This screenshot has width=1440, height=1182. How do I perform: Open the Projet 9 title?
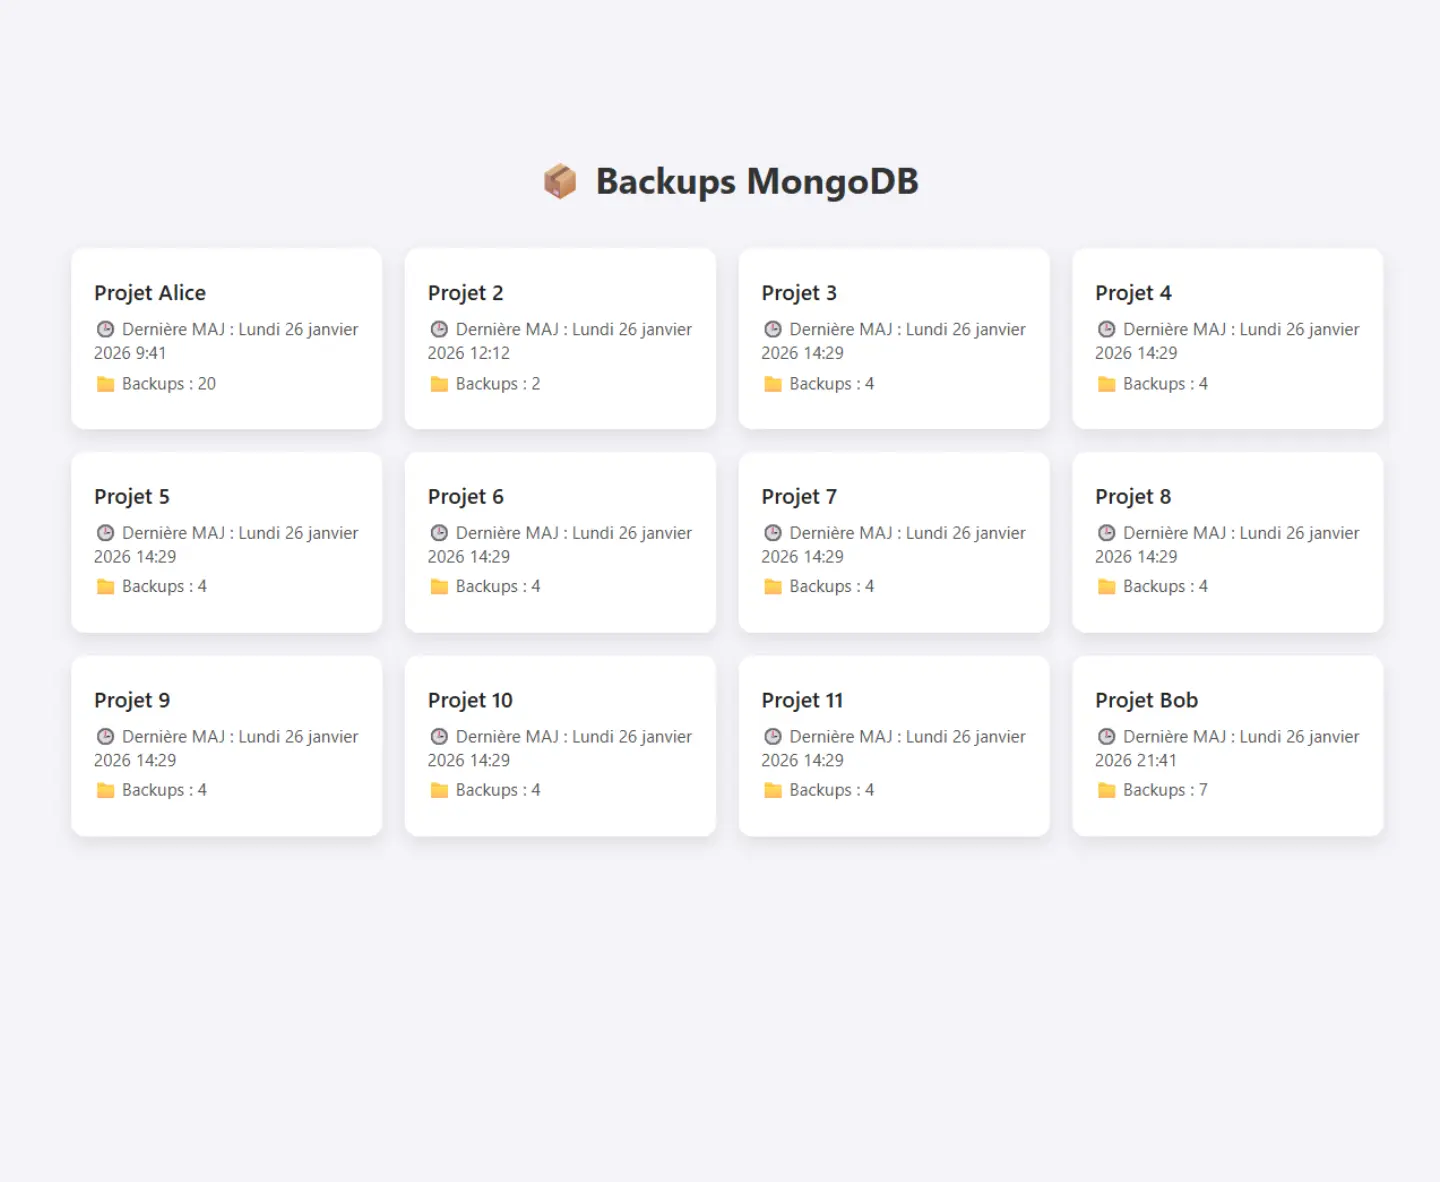[x=132, y=700]
